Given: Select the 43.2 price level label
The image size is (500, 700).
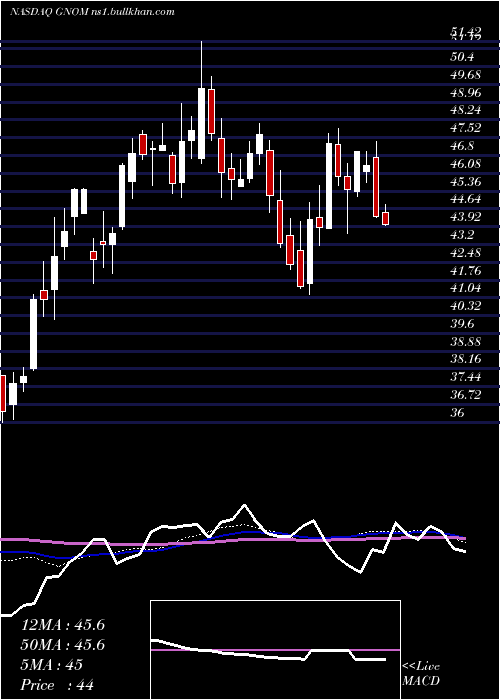Looking at the screenshot, I should (x=462, y=234).
